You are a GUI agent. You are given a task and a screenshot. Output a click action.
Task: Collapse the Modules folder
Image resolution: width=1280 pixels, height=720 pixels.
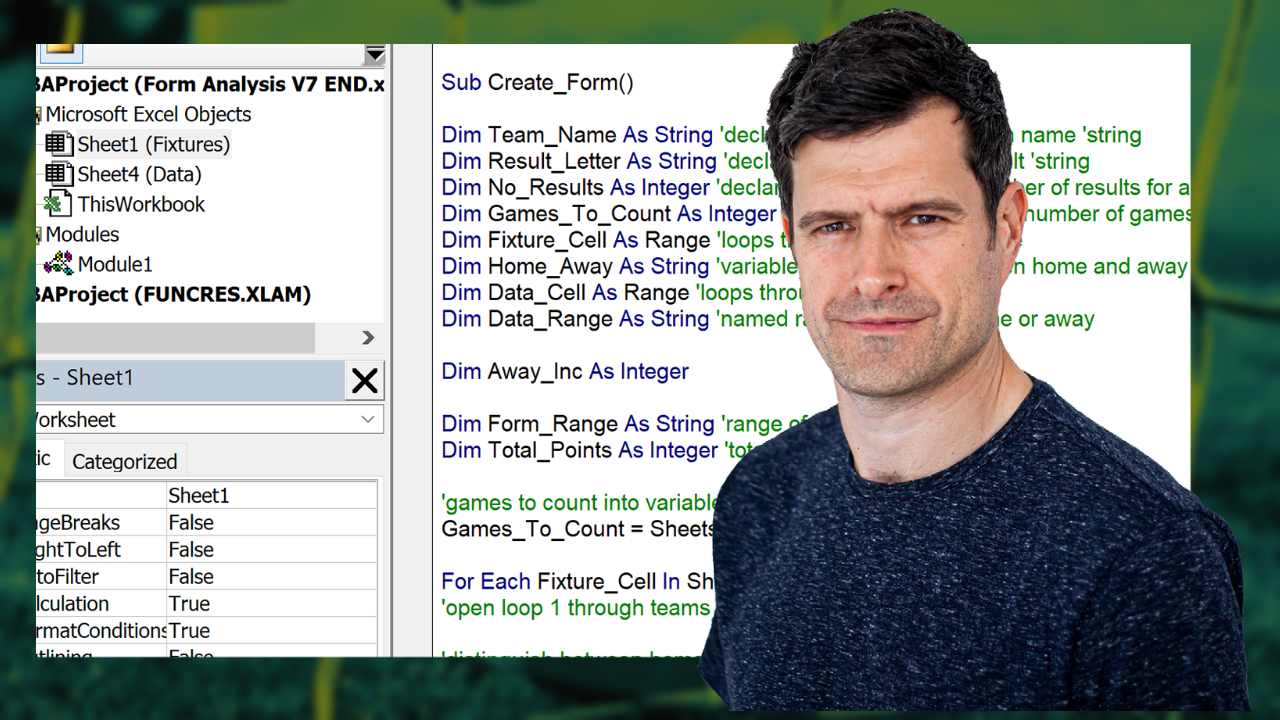40,234
